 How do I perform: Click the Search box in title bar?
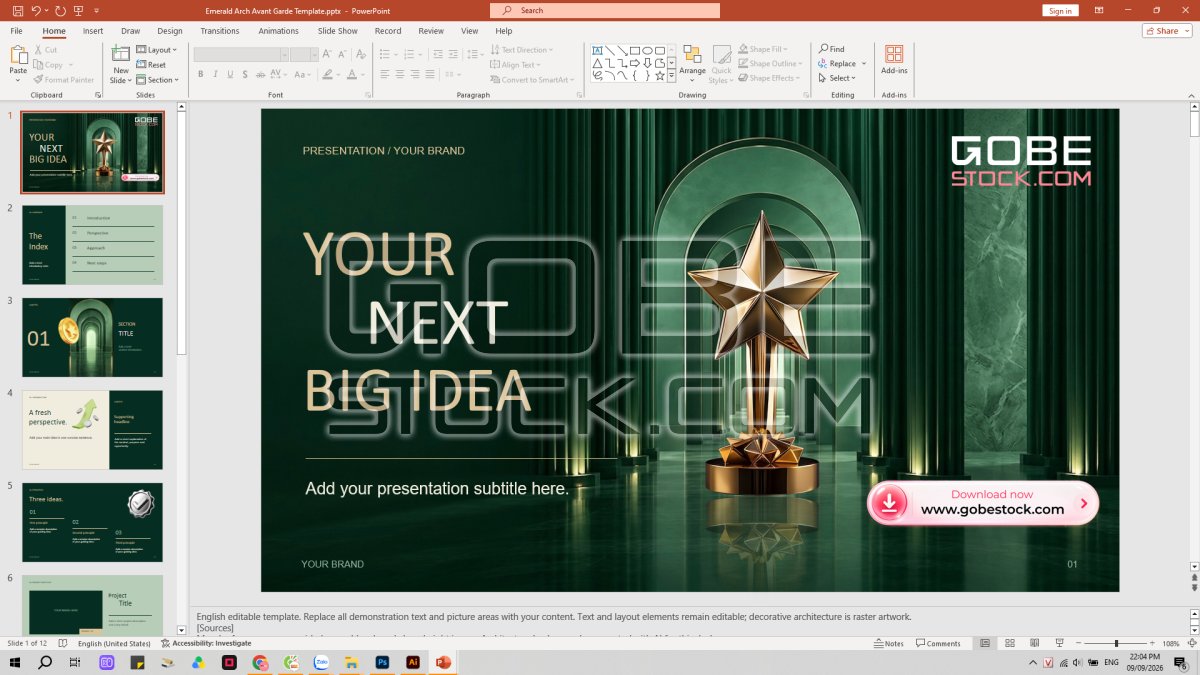click(605, 10)
